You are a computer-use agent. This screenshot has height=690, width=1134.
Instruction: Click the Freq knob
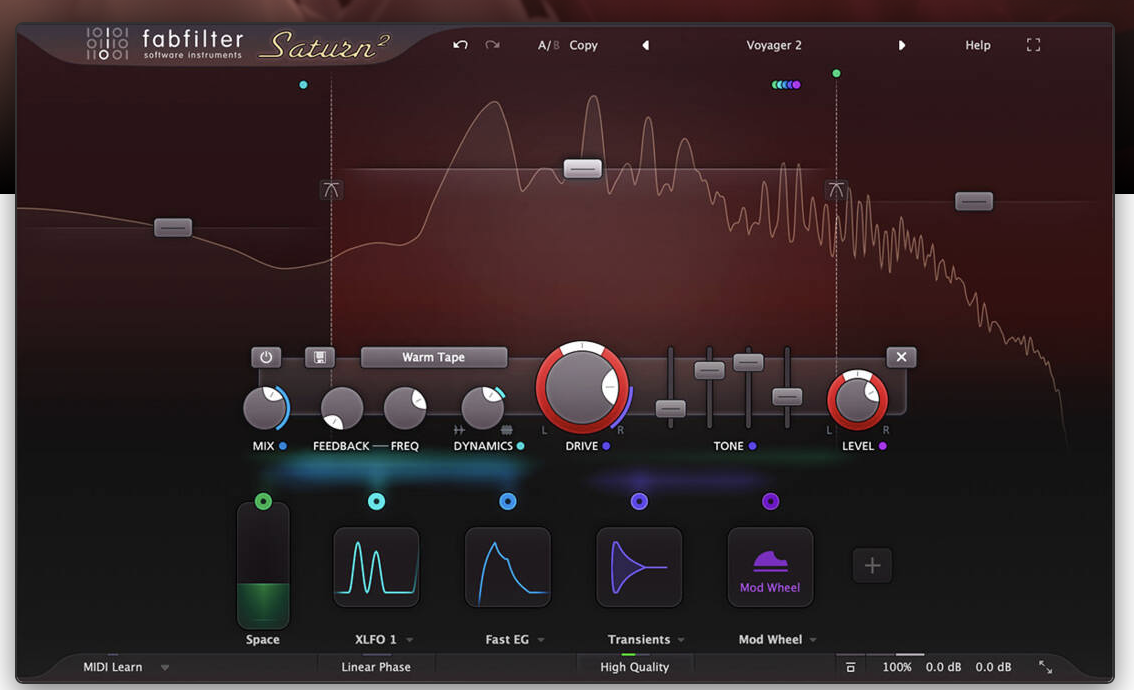[405, 409]
